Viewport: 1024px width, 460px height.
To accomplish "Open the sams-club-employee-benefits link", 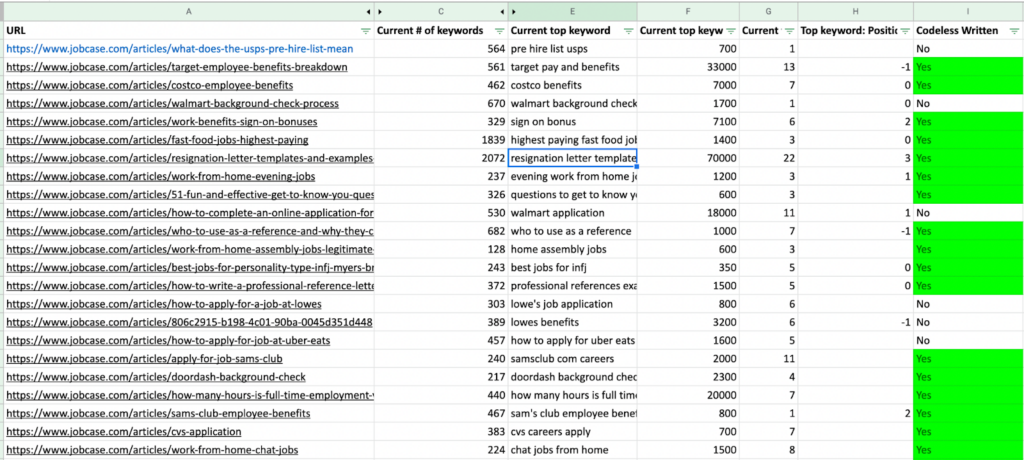I will click(158, 414).
